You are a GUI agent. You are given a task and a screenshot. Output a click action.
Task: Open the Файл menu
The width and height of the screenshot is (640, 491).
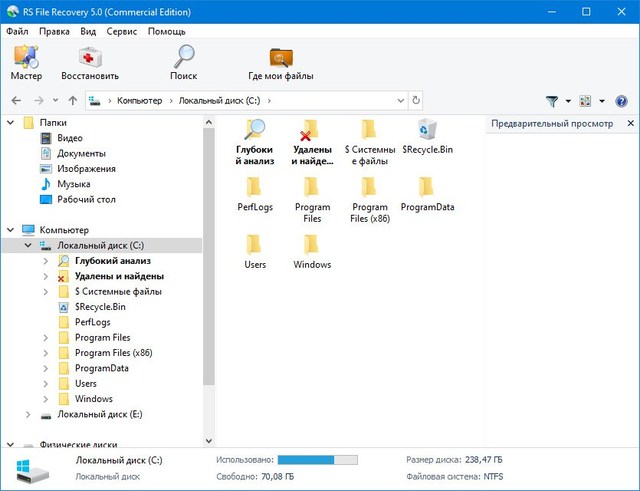[17, 31]
